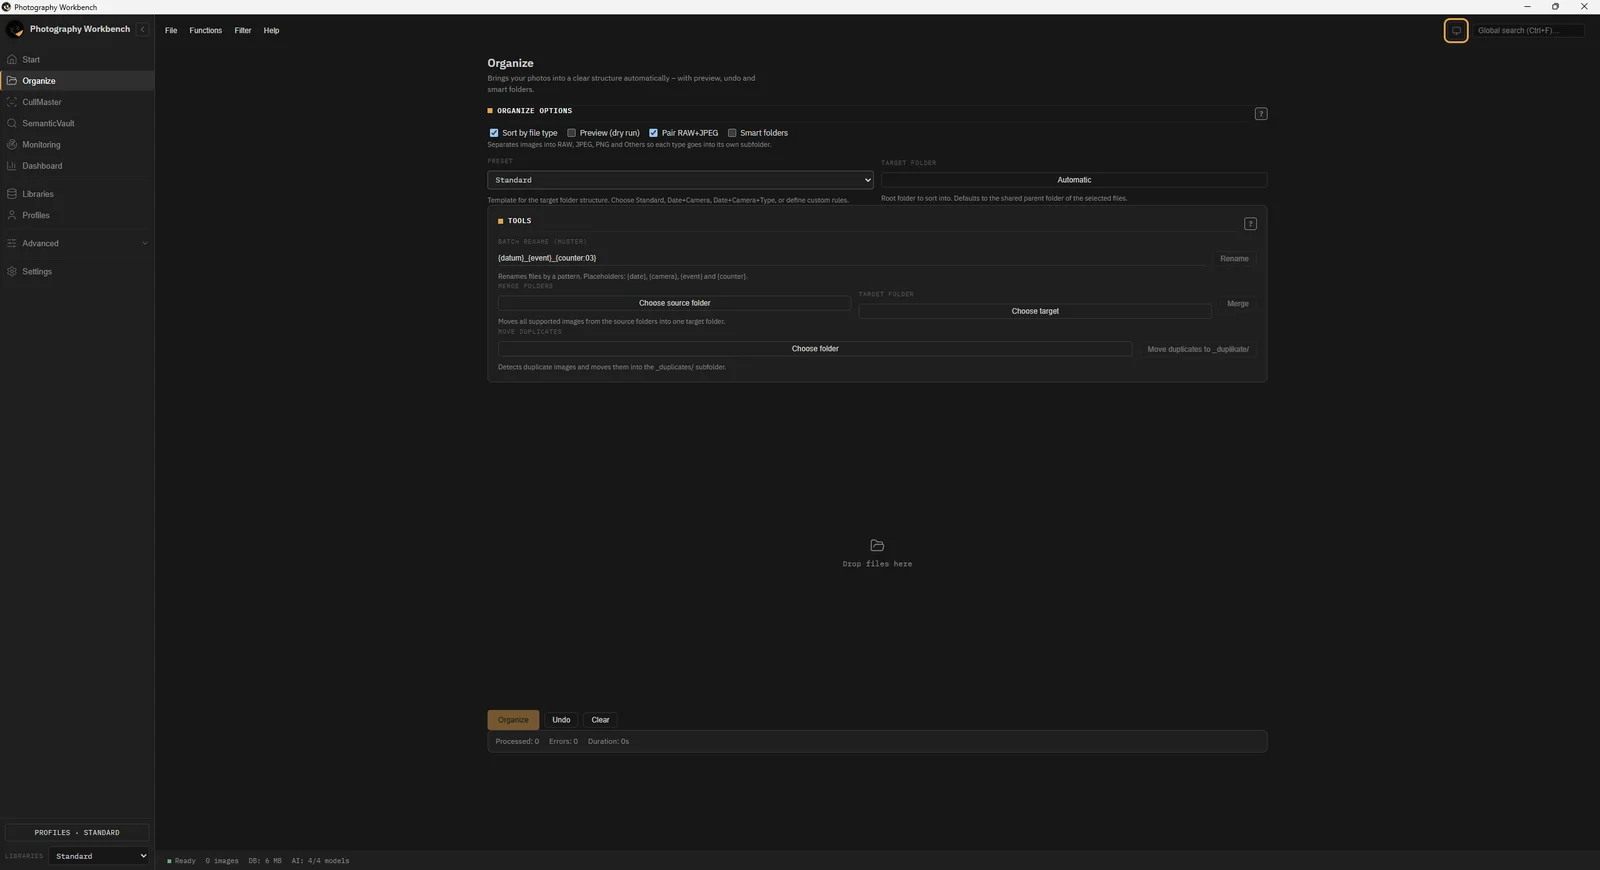Open the Libraries Standard dropdown at the bottom
Viewport: 1600px width, 870px height.
click(99, 856)
